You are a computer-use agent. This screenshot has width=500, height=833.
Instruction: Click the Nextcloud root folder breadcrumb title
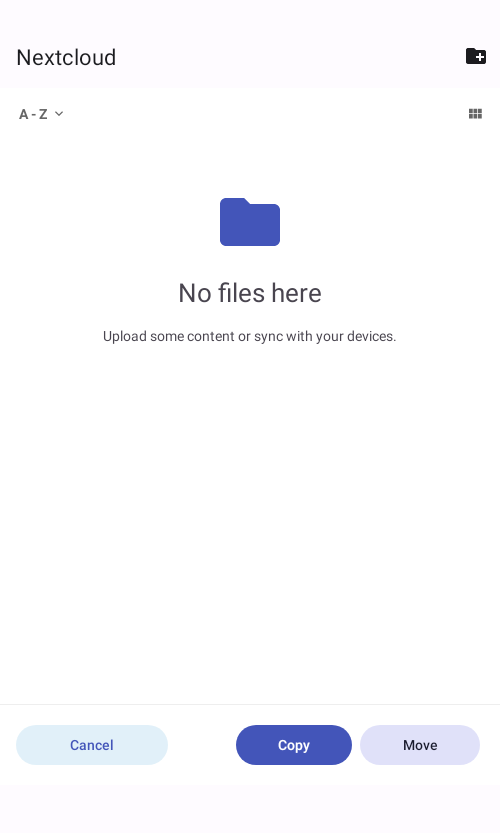[x=66, y=57]
